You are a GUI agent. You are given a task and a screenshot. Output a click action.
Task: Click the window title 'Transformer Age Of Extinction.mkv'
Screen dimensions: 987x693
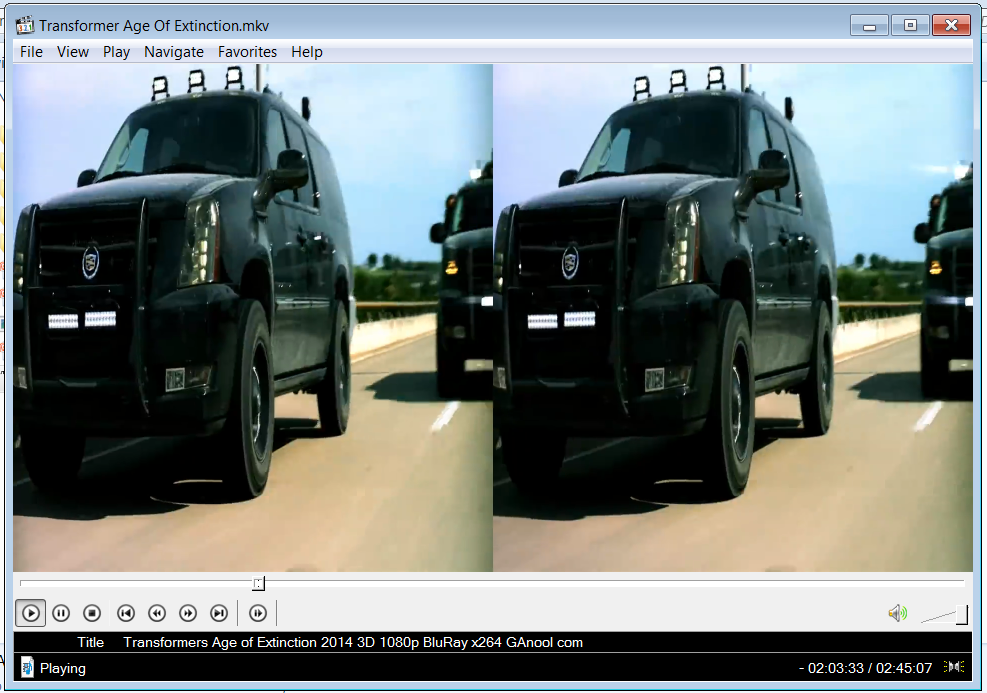pyautogui.click(x=154, y=26)
